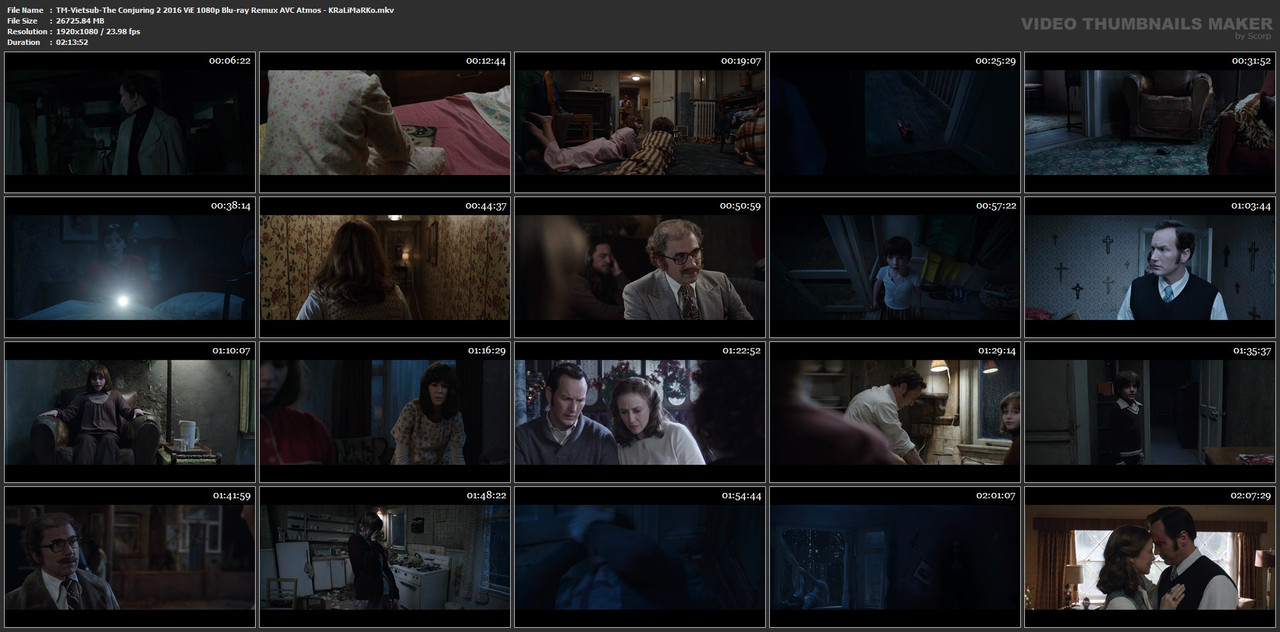The width and height of the screenshot is (1280, 632).
Task: Choose the armchair frame at 00:31:52
Action: [x=1150, y=122]
